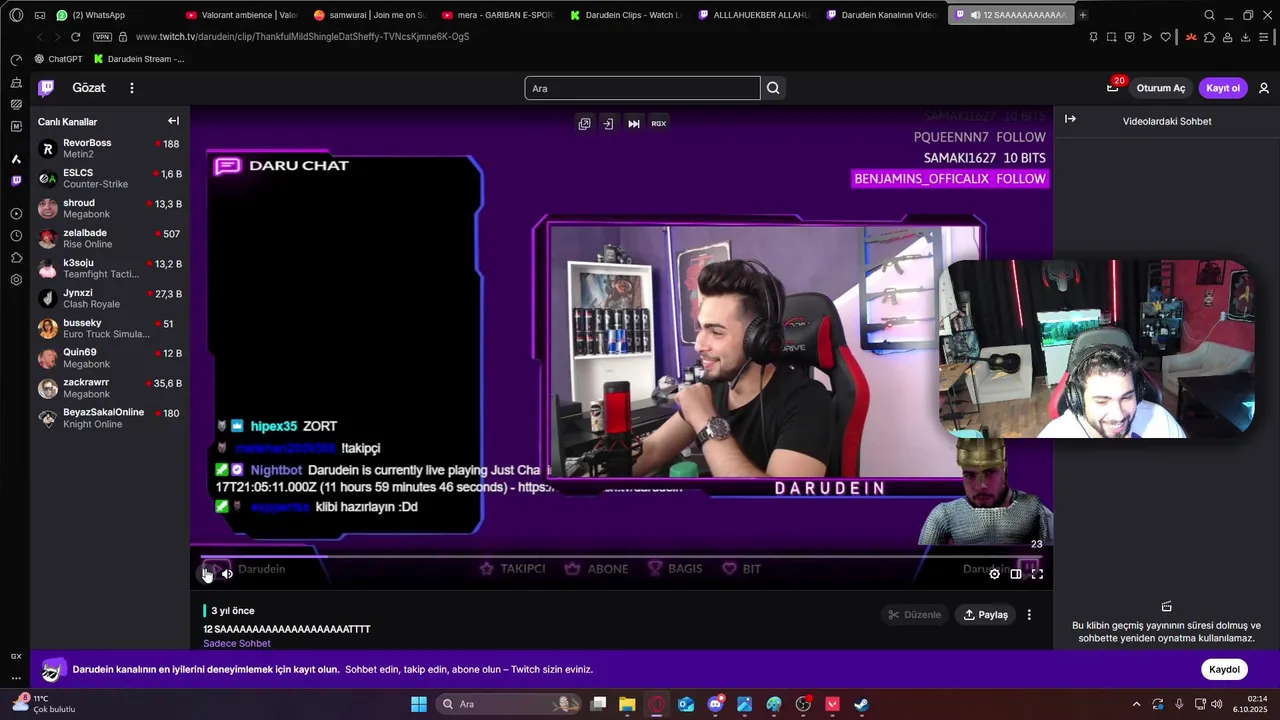The width and height of the screenshot is (1280, 720).
Task: Toggle the browser VPN badge
Action: coord(102,37)
